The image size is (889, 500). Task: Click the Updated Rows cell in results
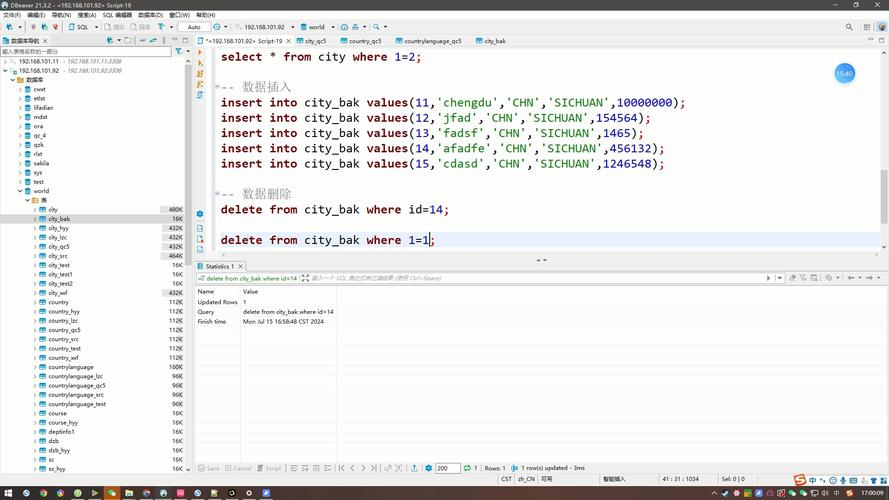click(x=217, y=302)
